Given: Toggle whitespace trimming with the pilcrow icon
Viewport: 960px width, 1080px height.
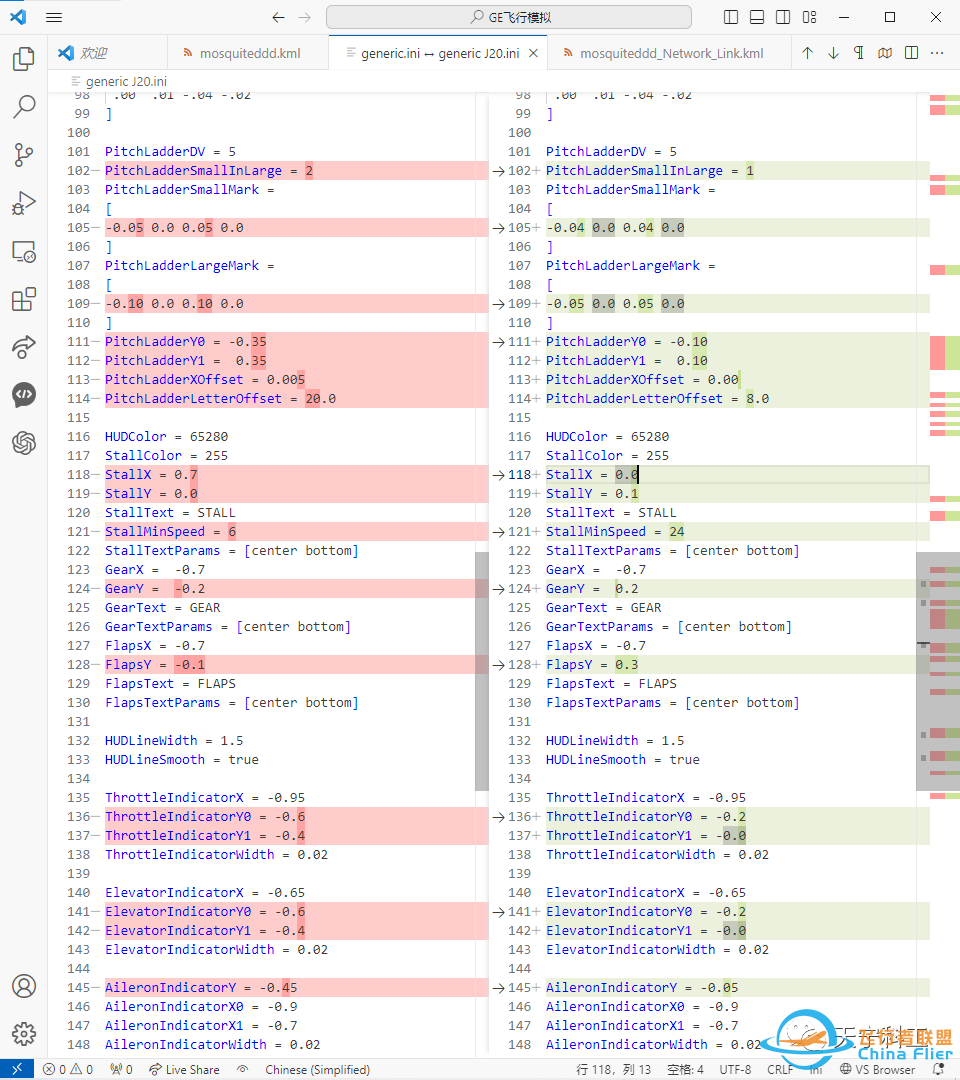Looking at the screenshot, I should pyautogui.click(x=859, y=53).
